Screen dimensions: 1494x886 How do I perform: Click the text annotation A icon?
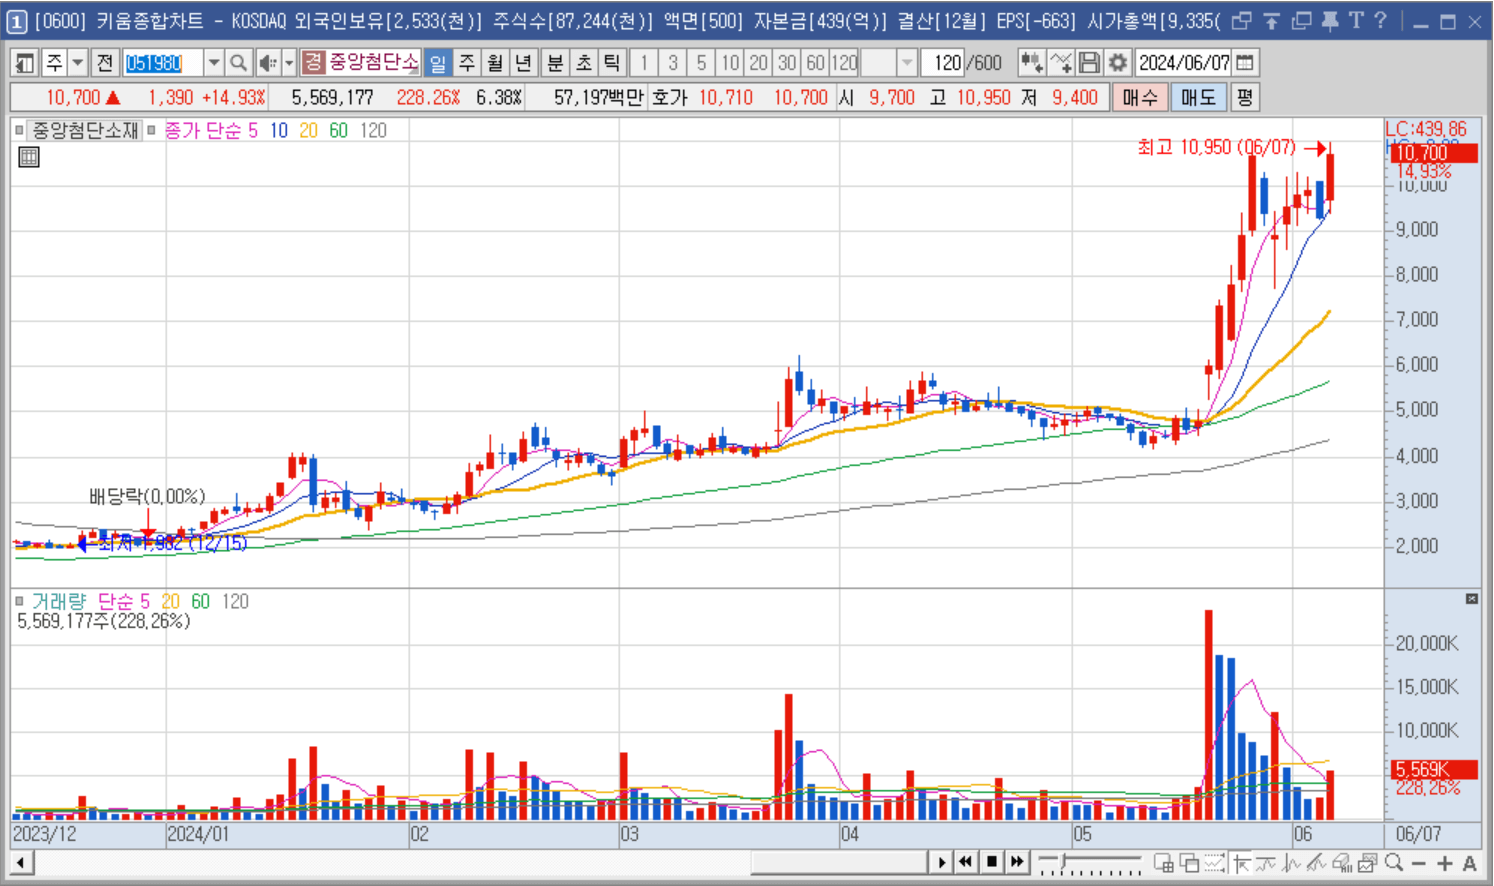[x=1469, y=863]
